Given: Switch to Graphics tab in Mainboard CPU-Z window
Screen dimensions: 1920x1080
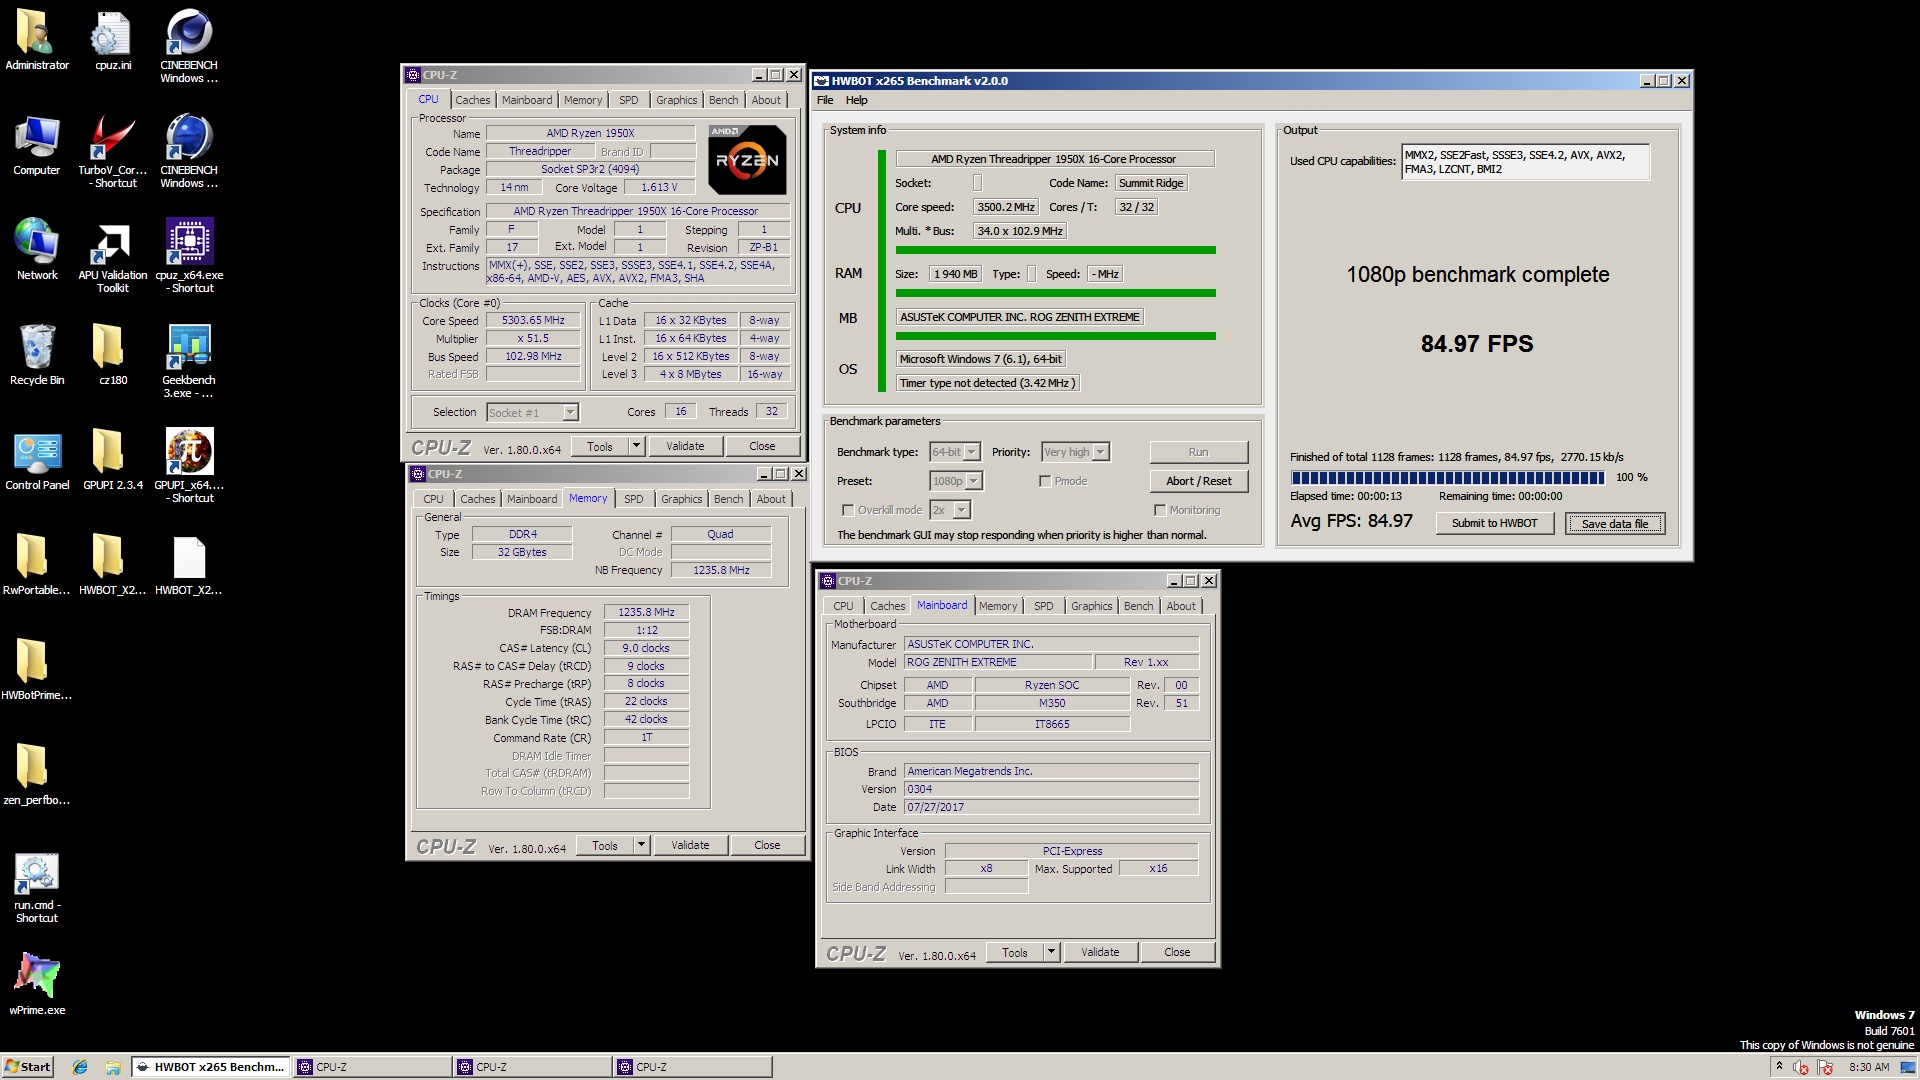Looking at the screenshot, I should (x=1091, y=606).
